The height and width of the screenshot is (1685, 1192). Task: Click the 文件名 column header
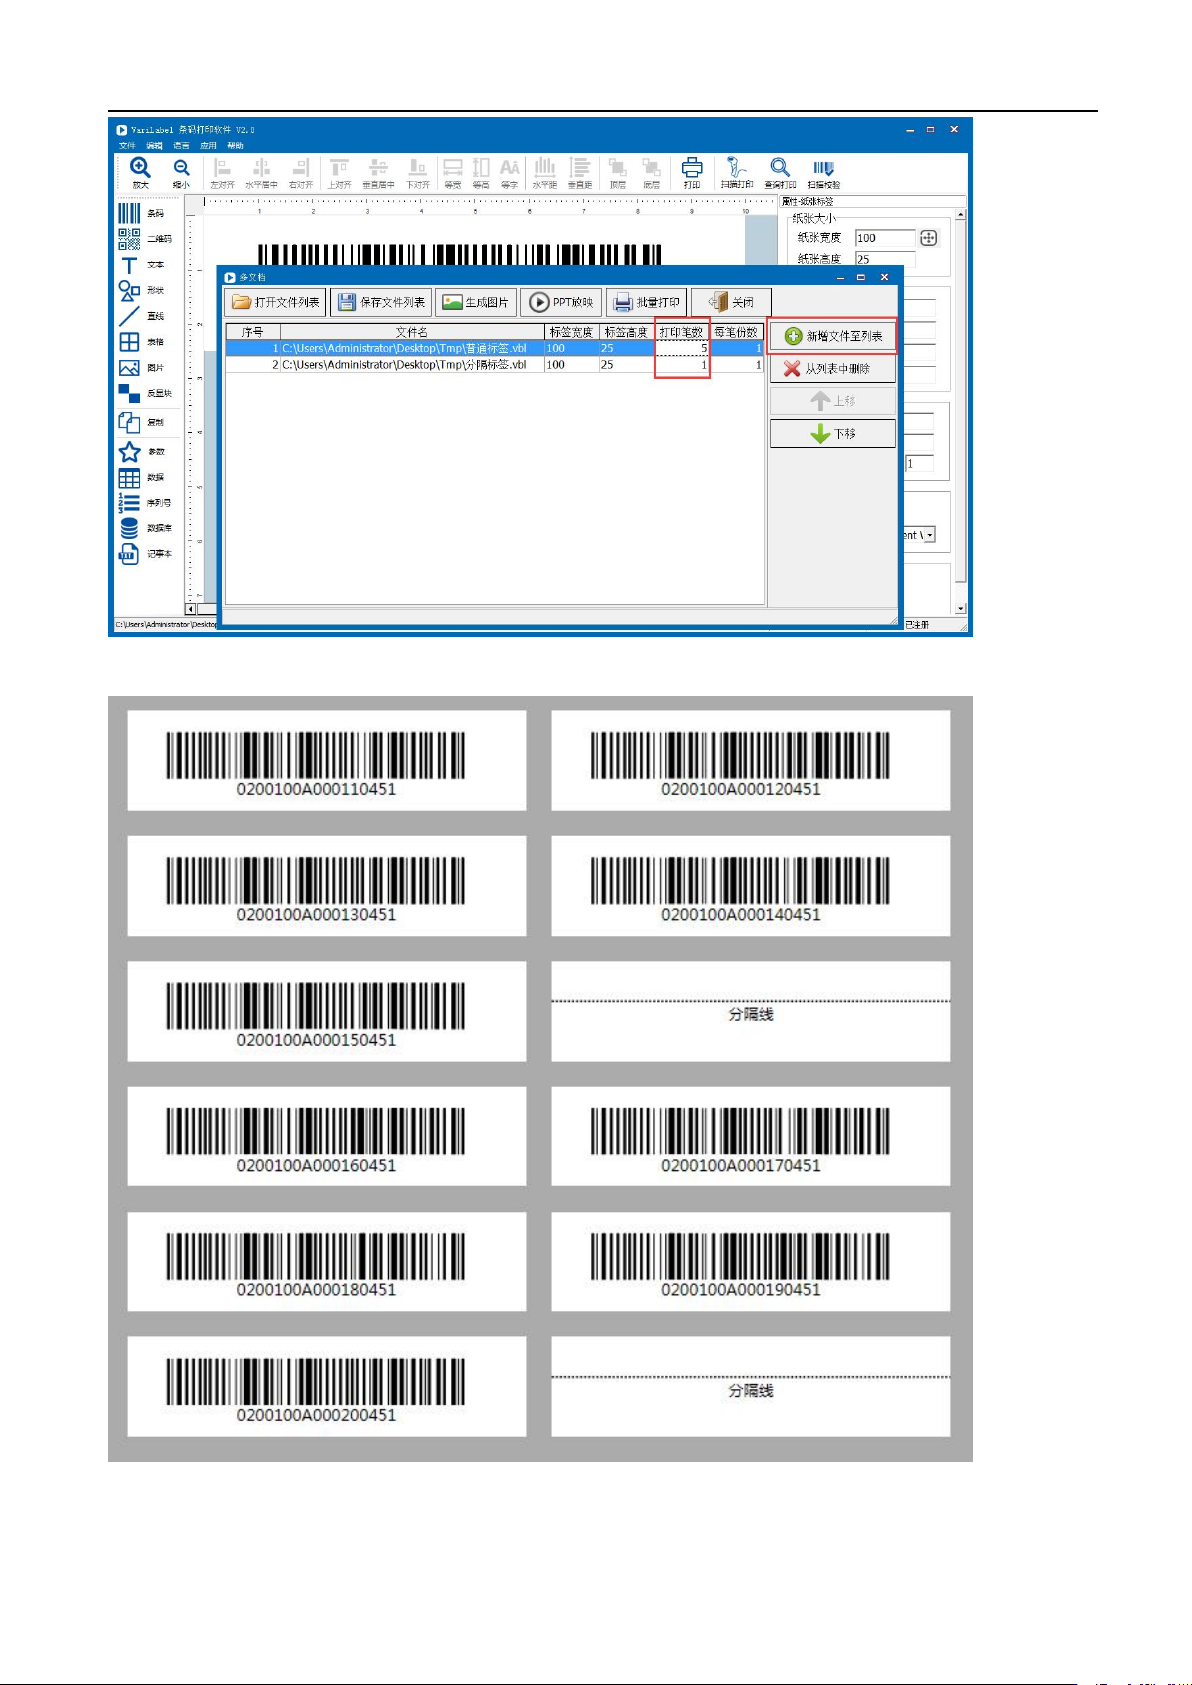point(412,332)
